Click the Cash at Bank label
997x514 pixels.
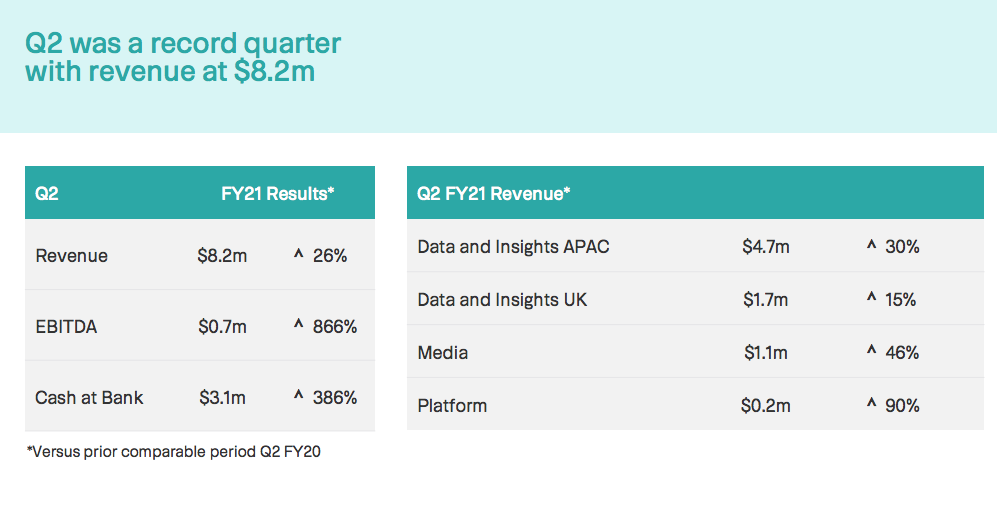click(89, 398)
